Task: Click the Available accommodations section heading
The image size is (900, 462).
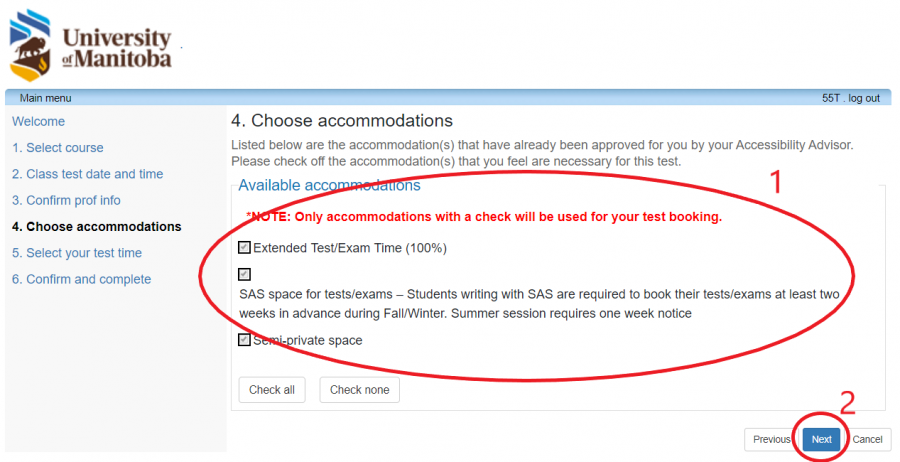Action: click(x=329, y=185)
